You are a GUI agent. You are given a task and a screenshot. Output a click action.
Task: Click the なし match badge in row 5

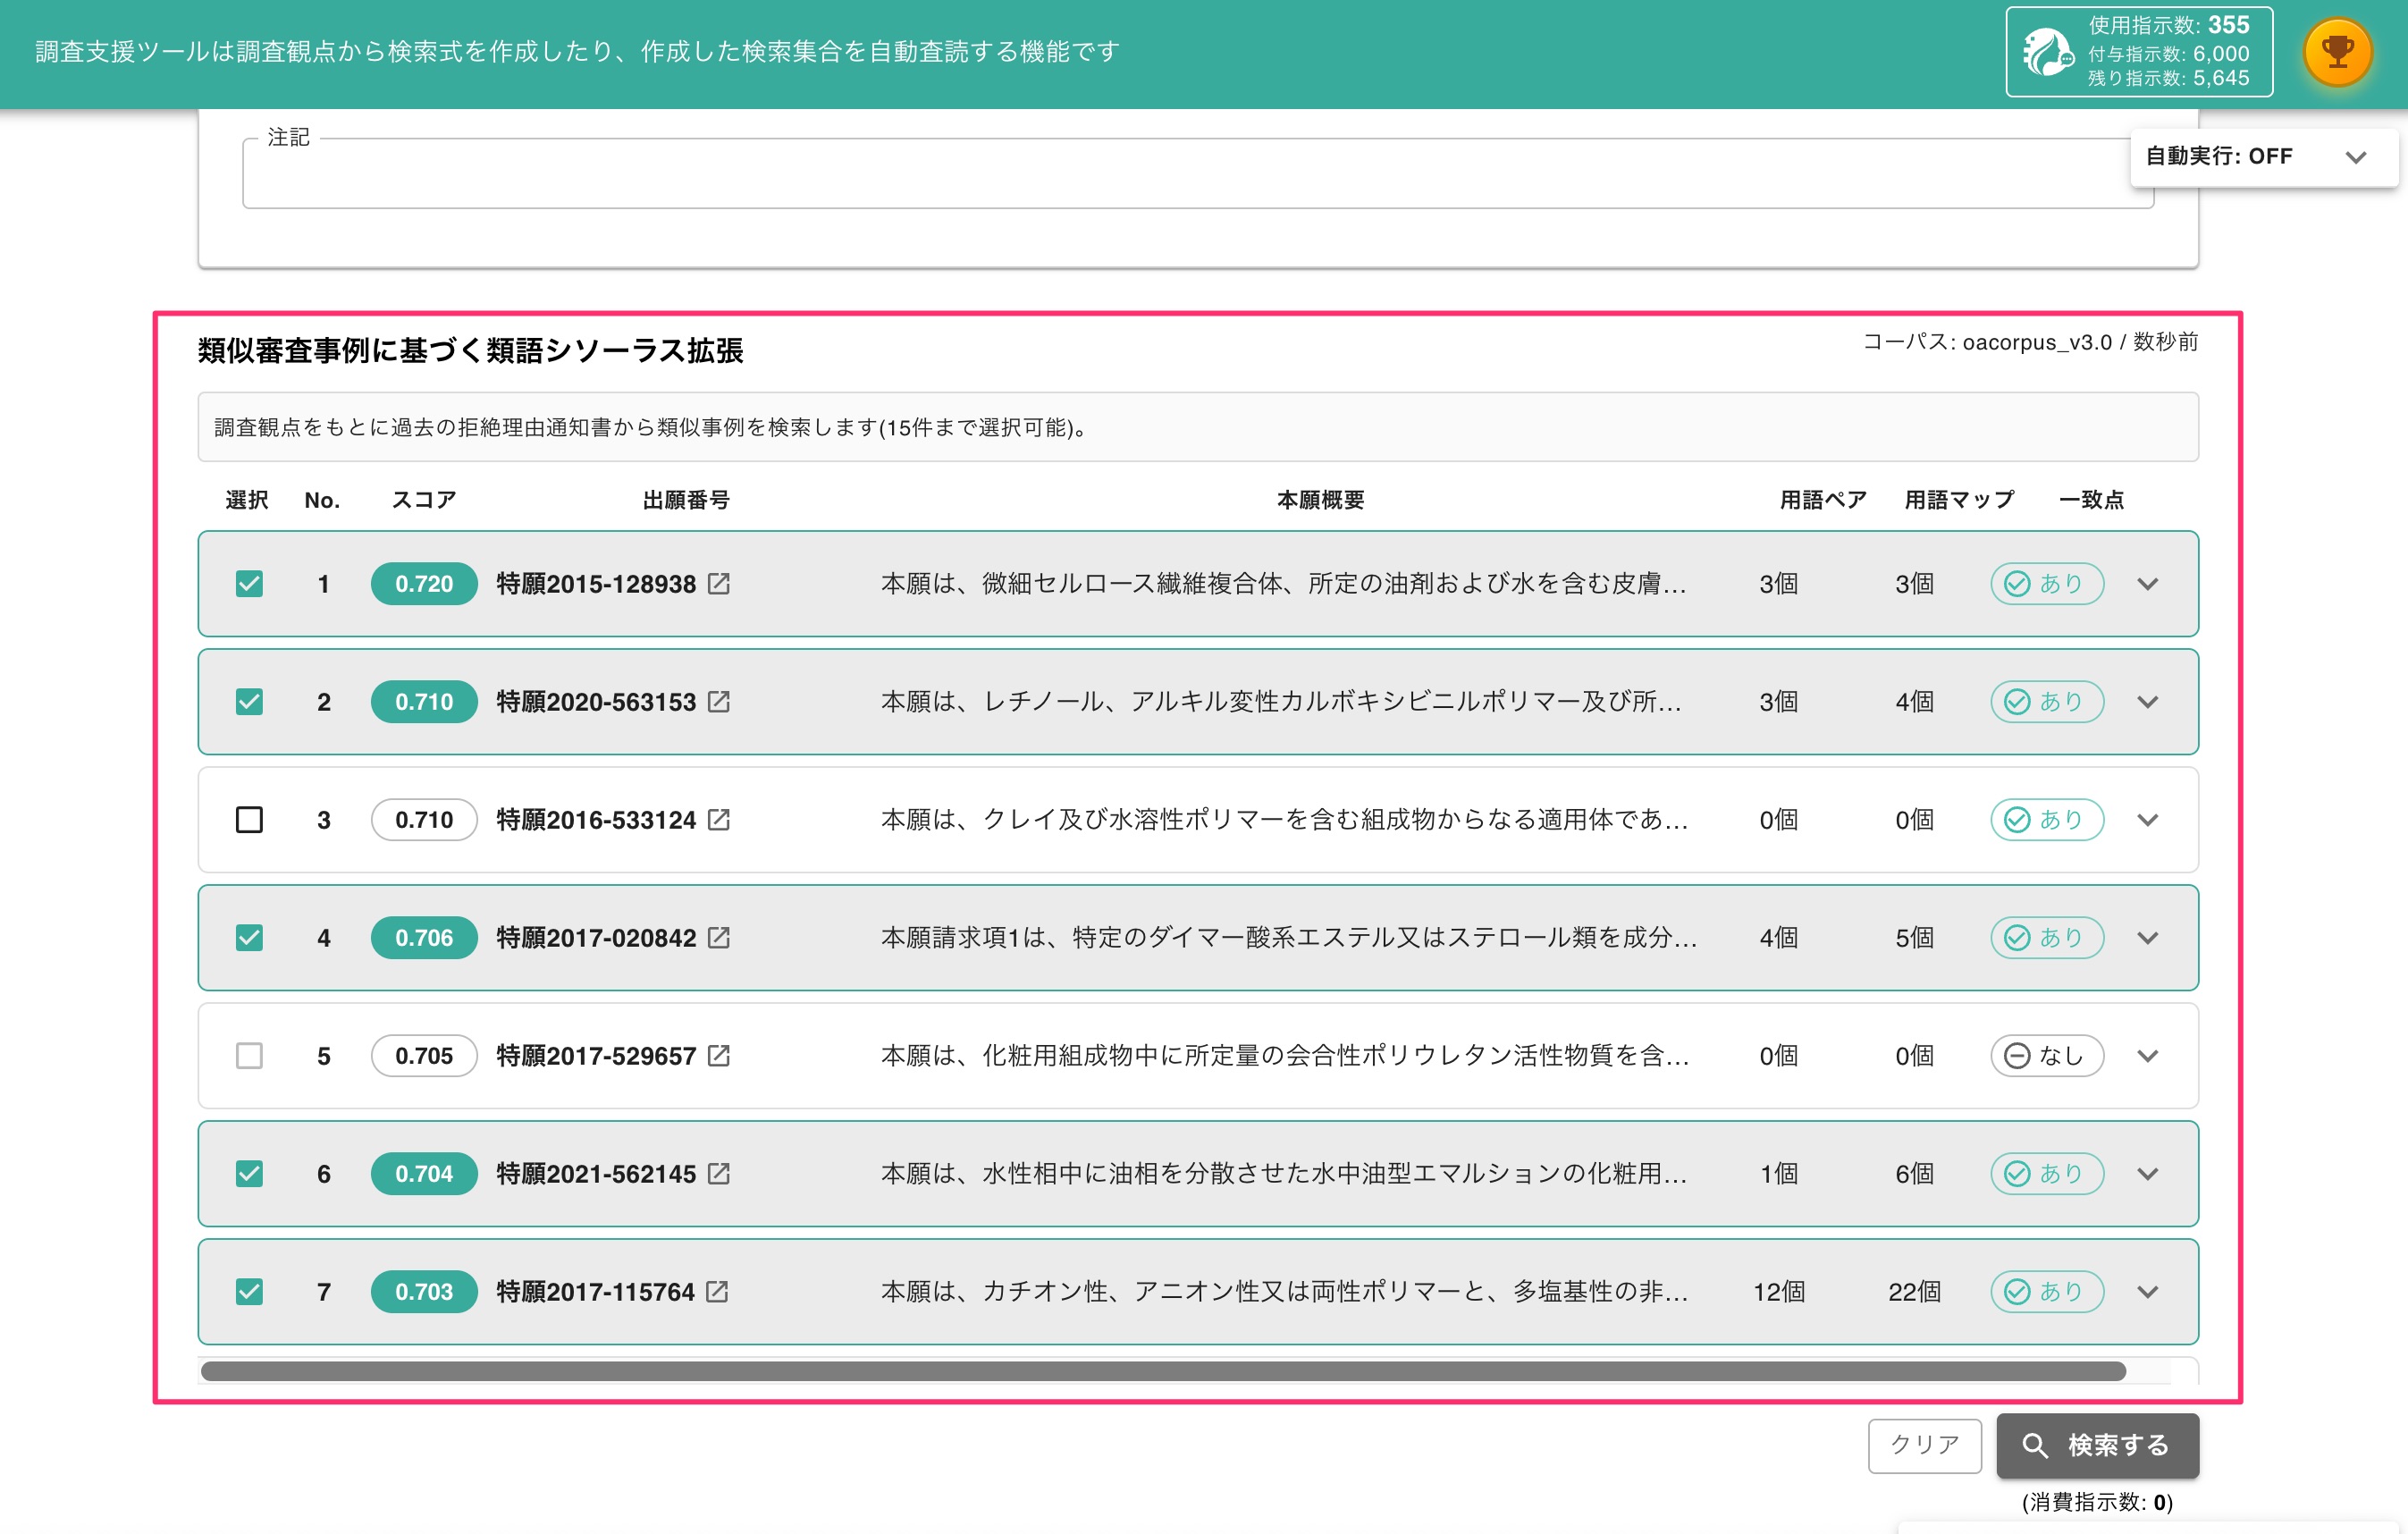pos(2046,1055)
